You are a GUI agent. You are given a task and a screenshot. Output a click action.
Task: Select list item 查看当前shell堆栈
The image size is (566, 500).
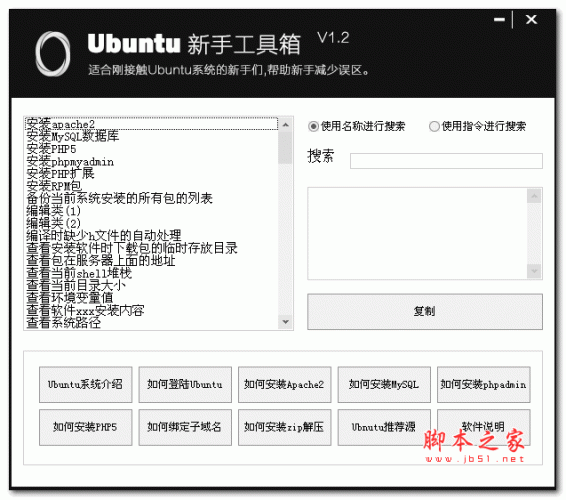pos(152,273)
